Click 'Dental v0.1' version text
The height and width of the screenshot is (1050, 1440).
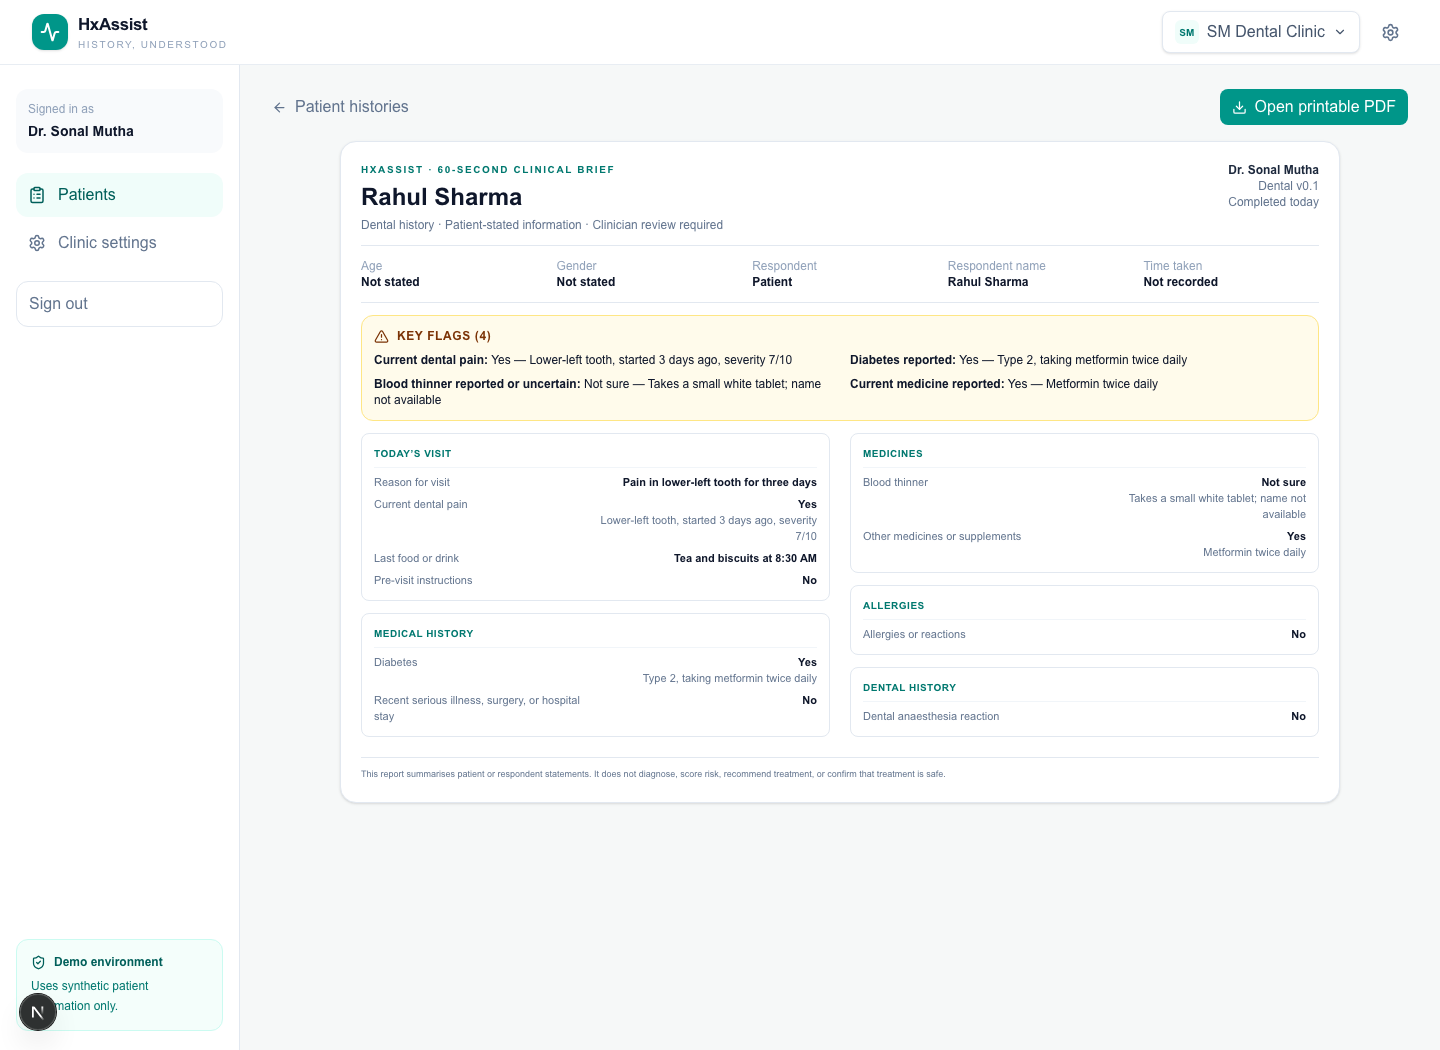tap(1288, 186)
